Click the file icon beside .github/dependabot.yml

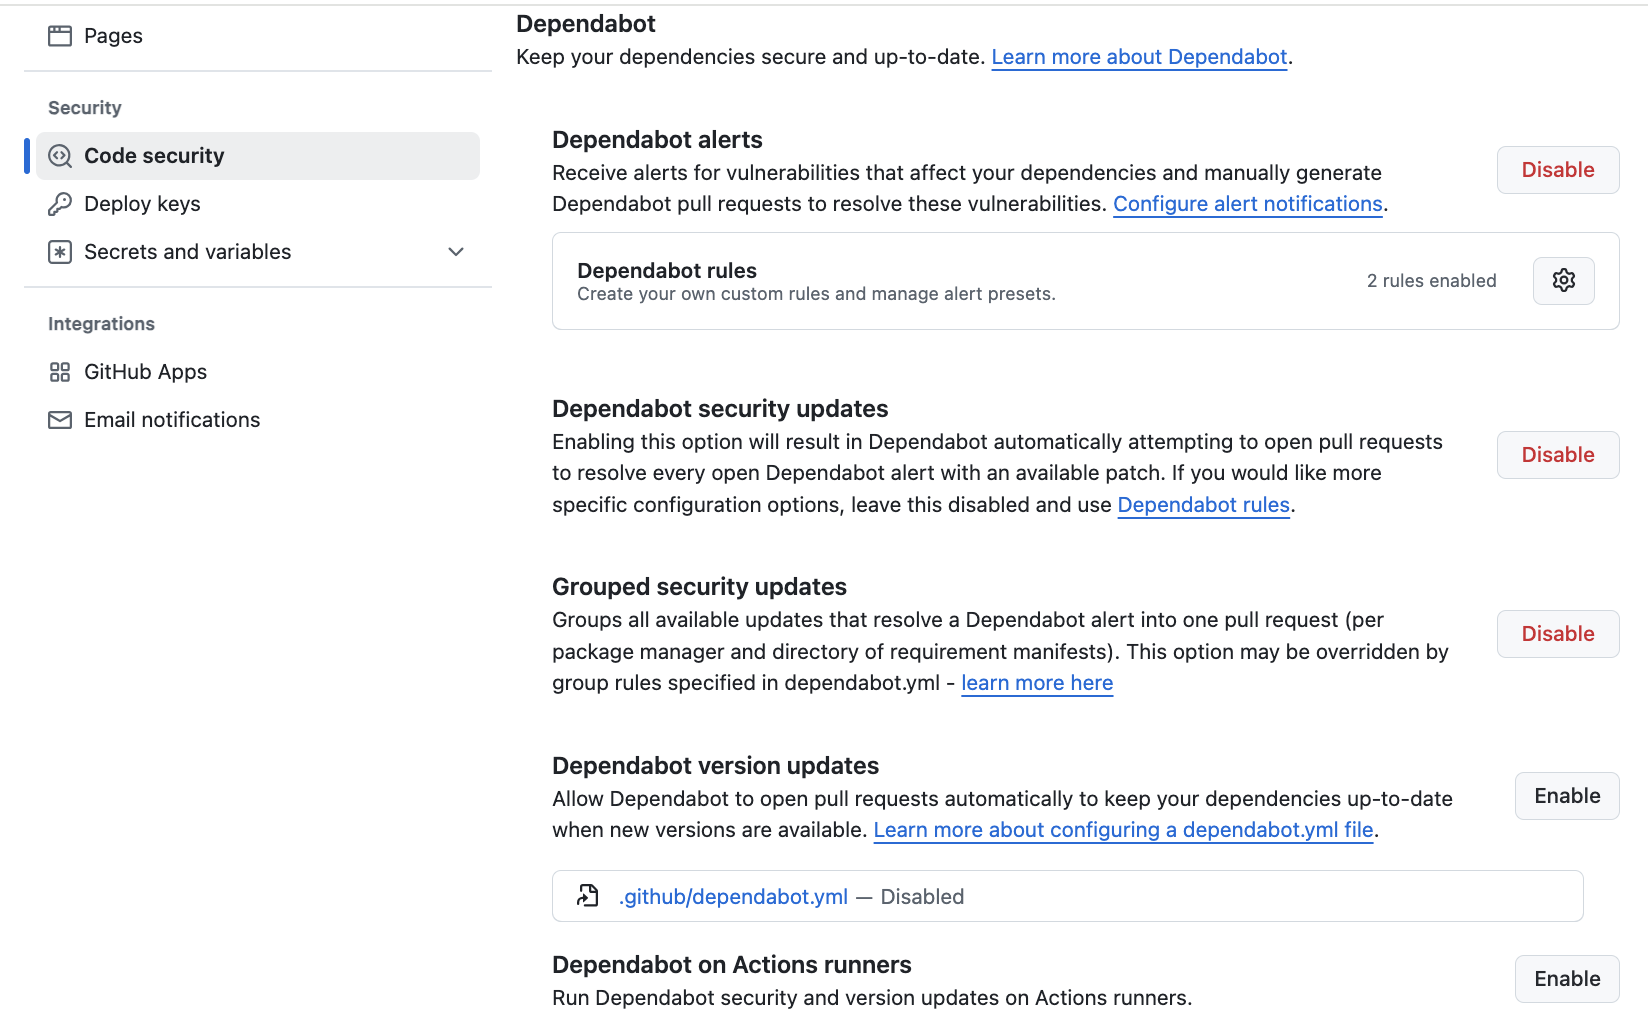588,896
